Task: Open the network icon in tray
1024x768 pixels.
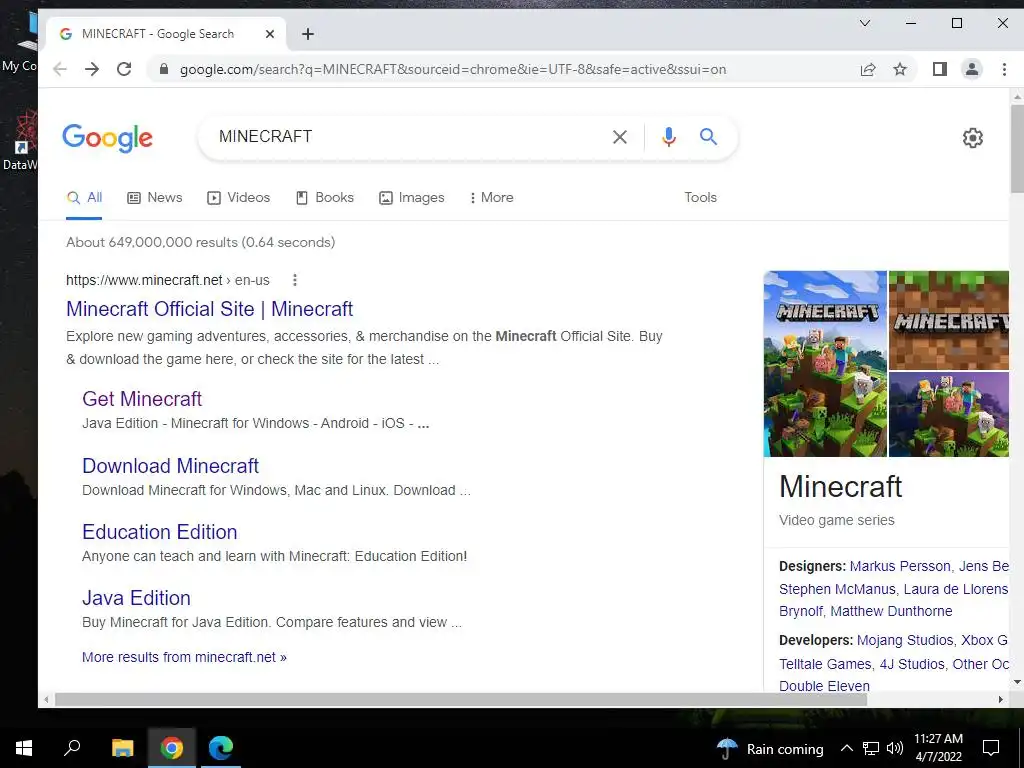Action: point(871,748)
